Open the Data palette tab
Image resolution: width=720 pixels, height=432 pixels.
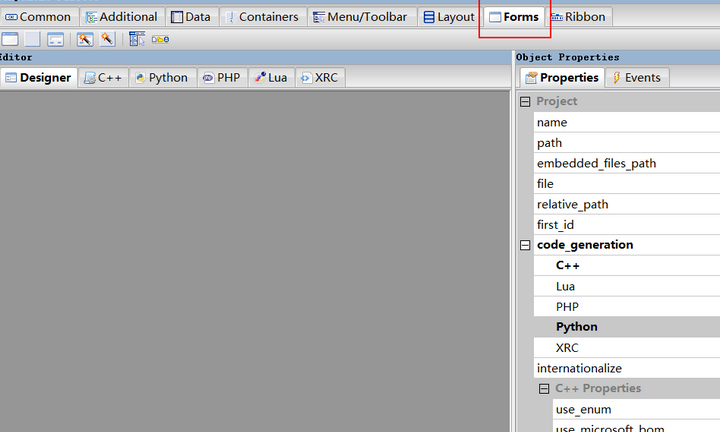pos(191,17)
